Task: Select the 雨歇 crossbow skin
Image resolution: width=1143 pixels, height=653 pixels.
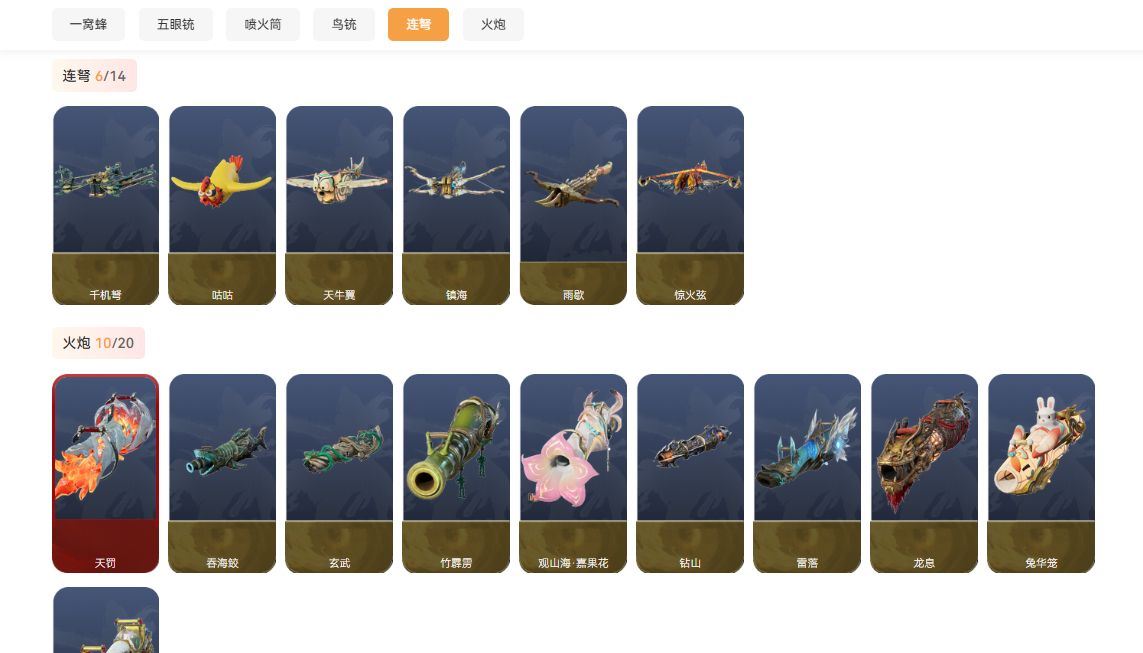Action: point(573,206)
